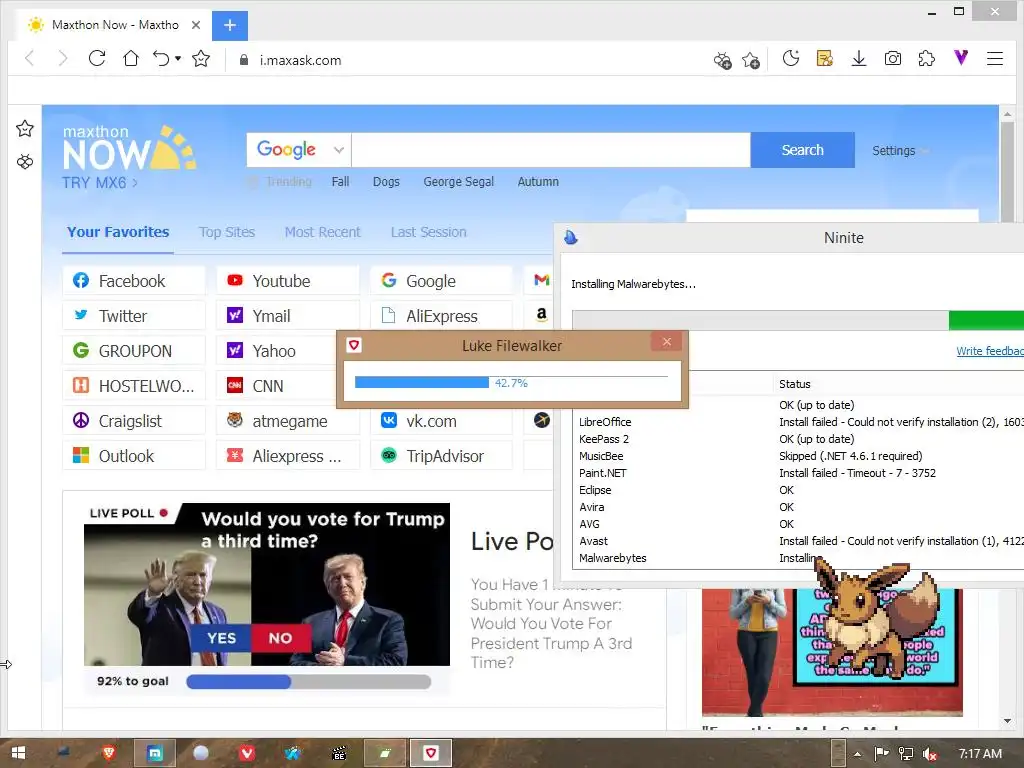Open the Twitter favorite tile
Screen dimensions: 1024x768
(134, 316)
